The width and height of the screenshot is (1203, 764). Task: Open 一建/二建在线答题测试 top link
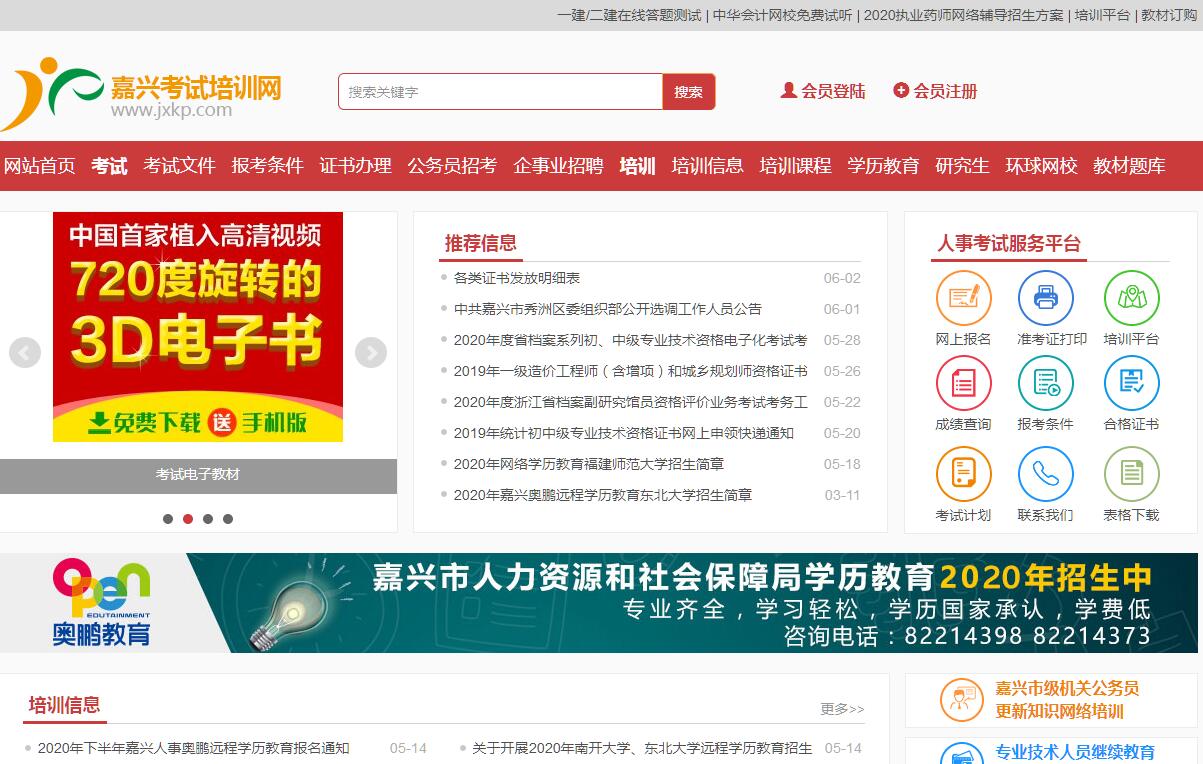click(x=629, y=15)
